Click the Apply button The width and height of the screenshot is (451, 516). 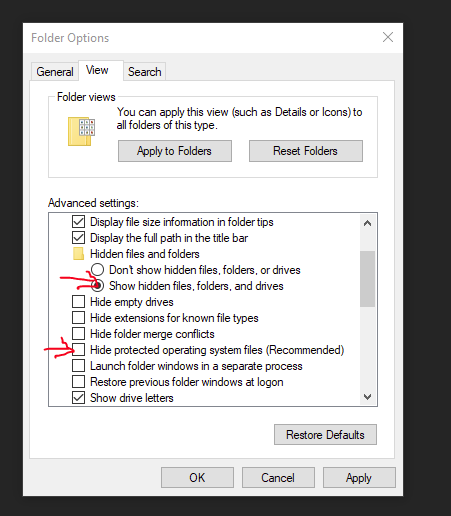tap(359, 478)
